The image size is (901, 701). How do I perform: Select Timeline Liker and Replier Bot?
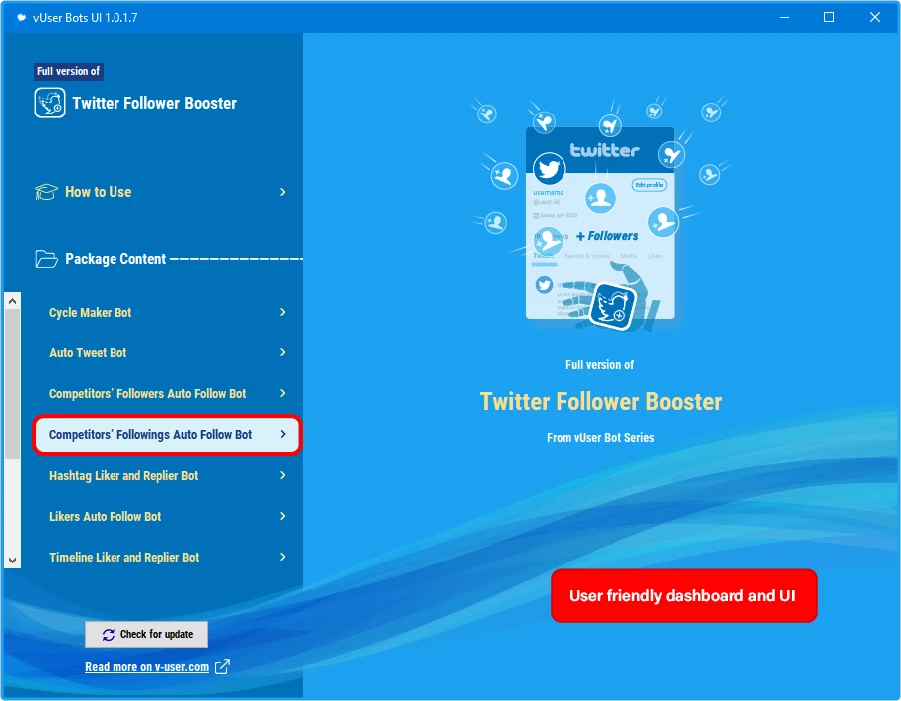click(167, 557)
